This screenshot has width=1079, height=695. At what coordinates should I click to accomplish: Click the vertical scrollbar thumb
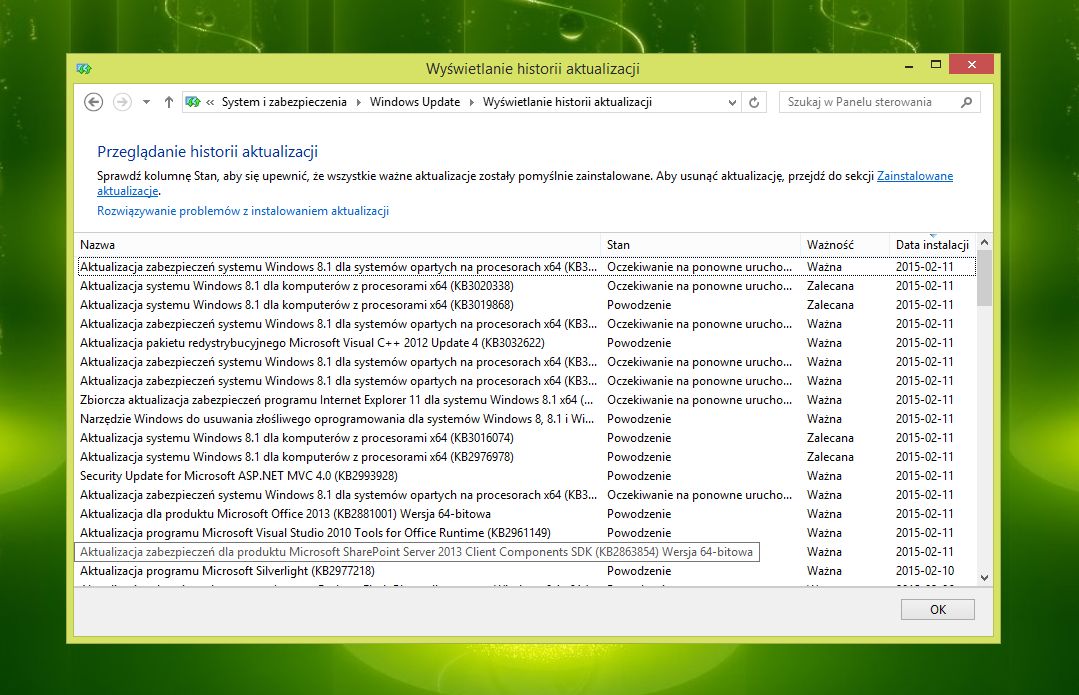984,278
